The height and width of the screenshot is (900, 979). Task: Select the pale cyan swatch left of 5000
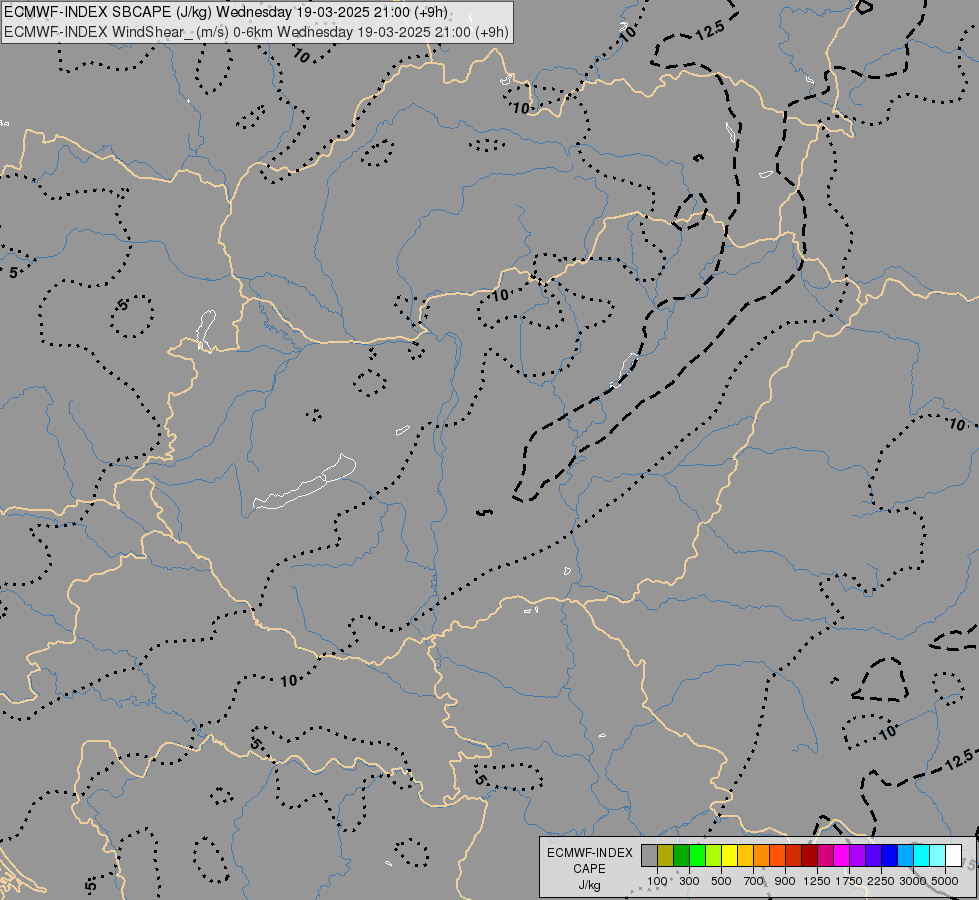coord(938,855)
